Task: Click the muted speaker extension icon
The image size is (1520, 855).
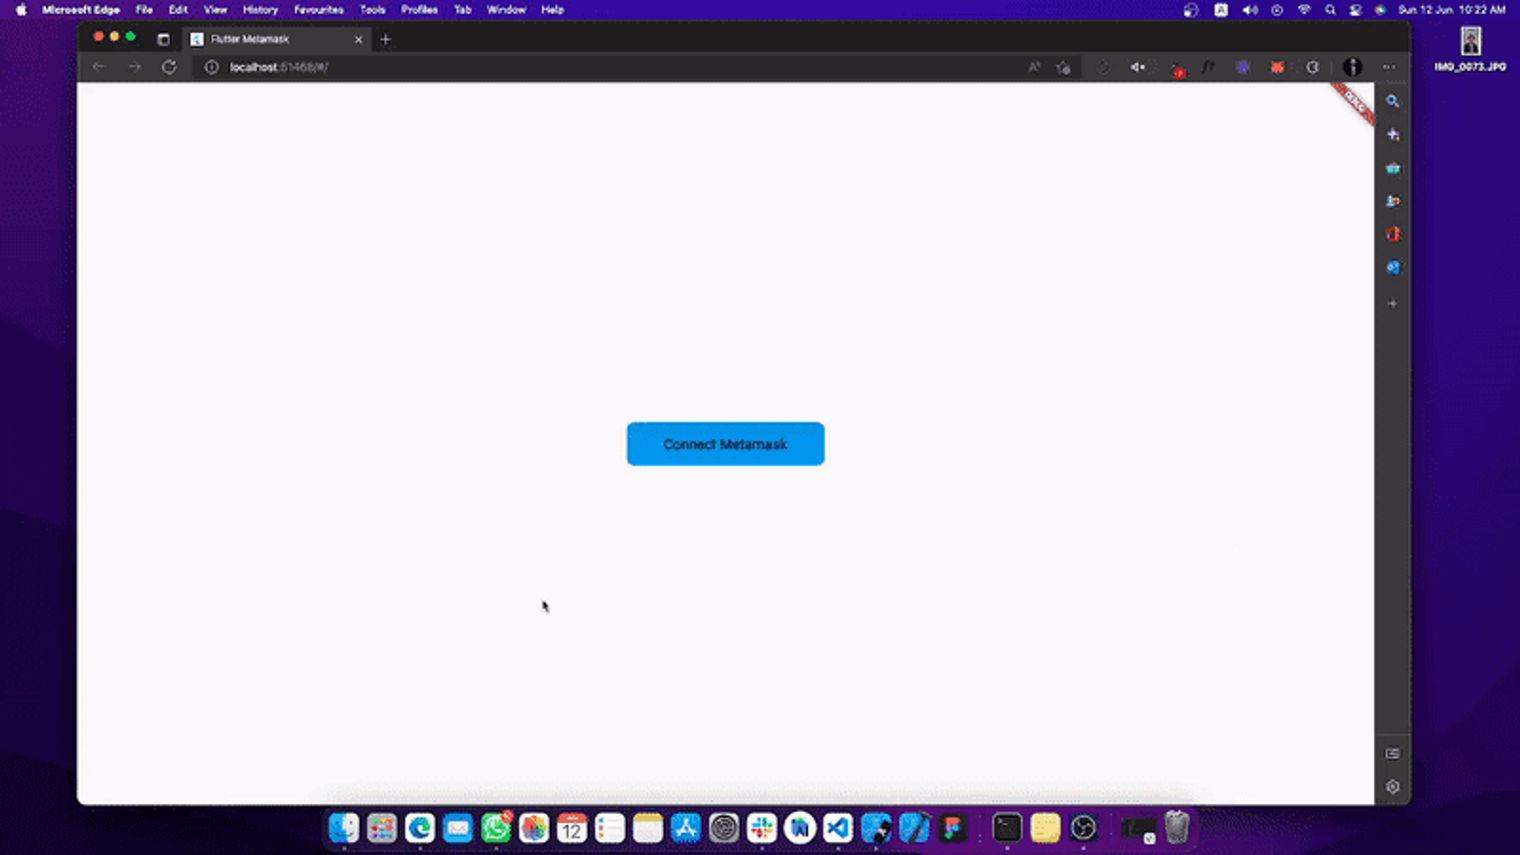Action: [x=1138, y=67]
